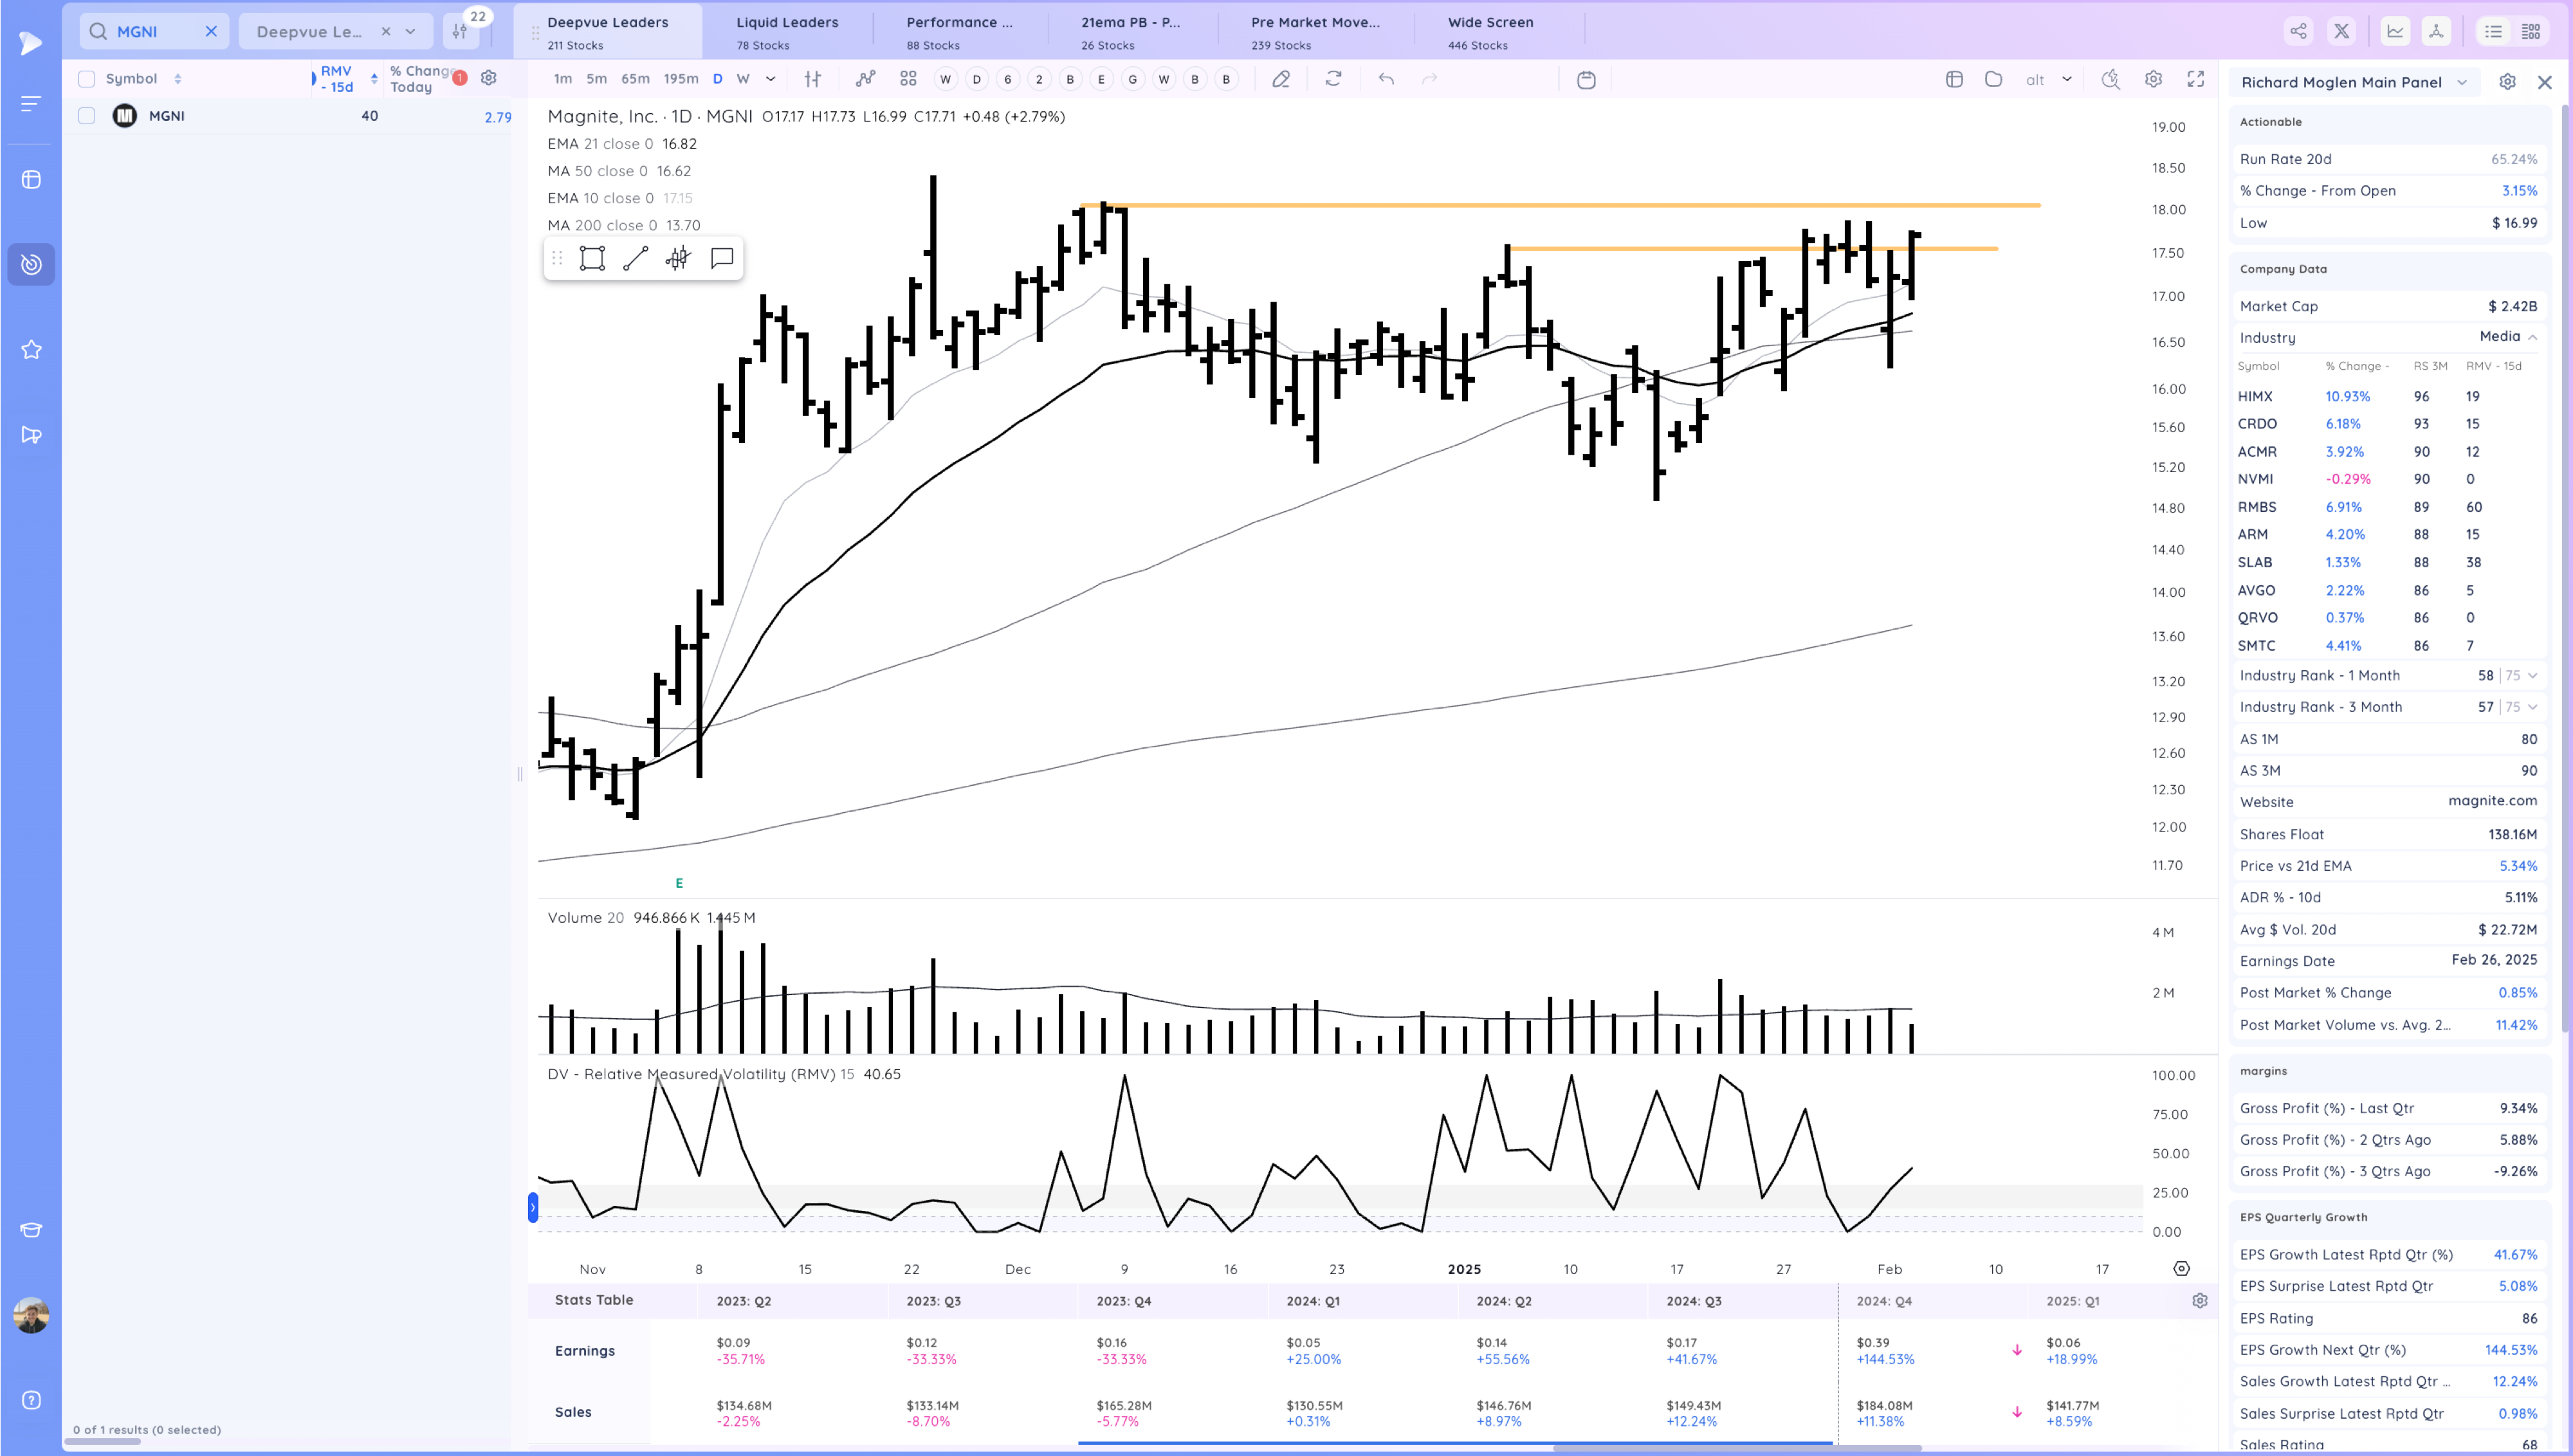
Task: Toggle the W marker circle in toolbar
Action: coord(945,79)
